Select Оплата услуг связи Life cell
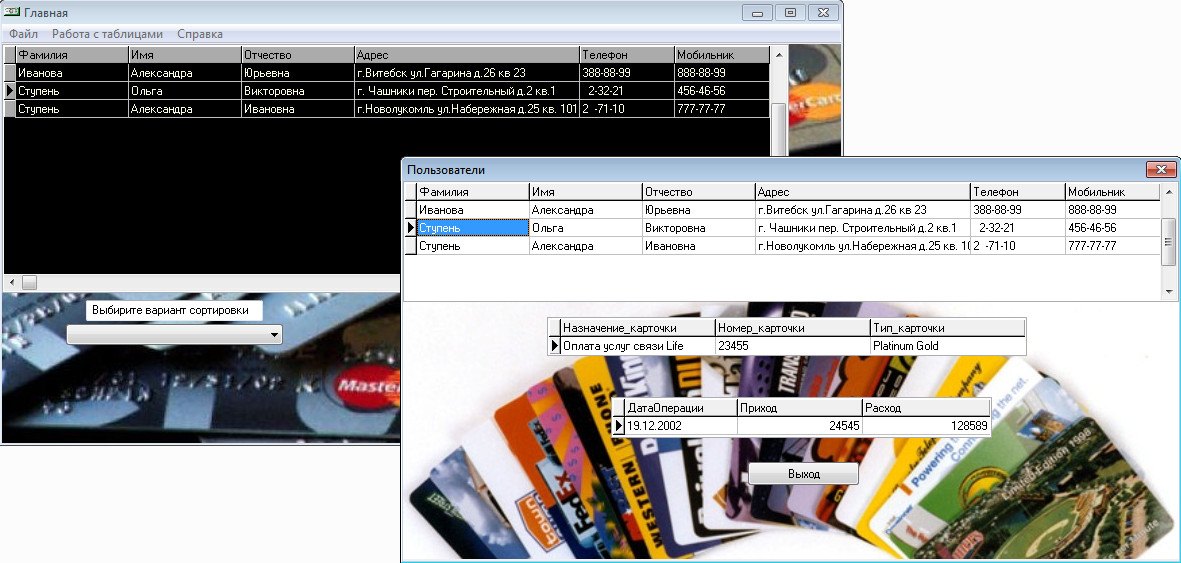Image resolution: width=1181 pixels, height=563 pixels. pyautogui.click(x=638, y=346)
